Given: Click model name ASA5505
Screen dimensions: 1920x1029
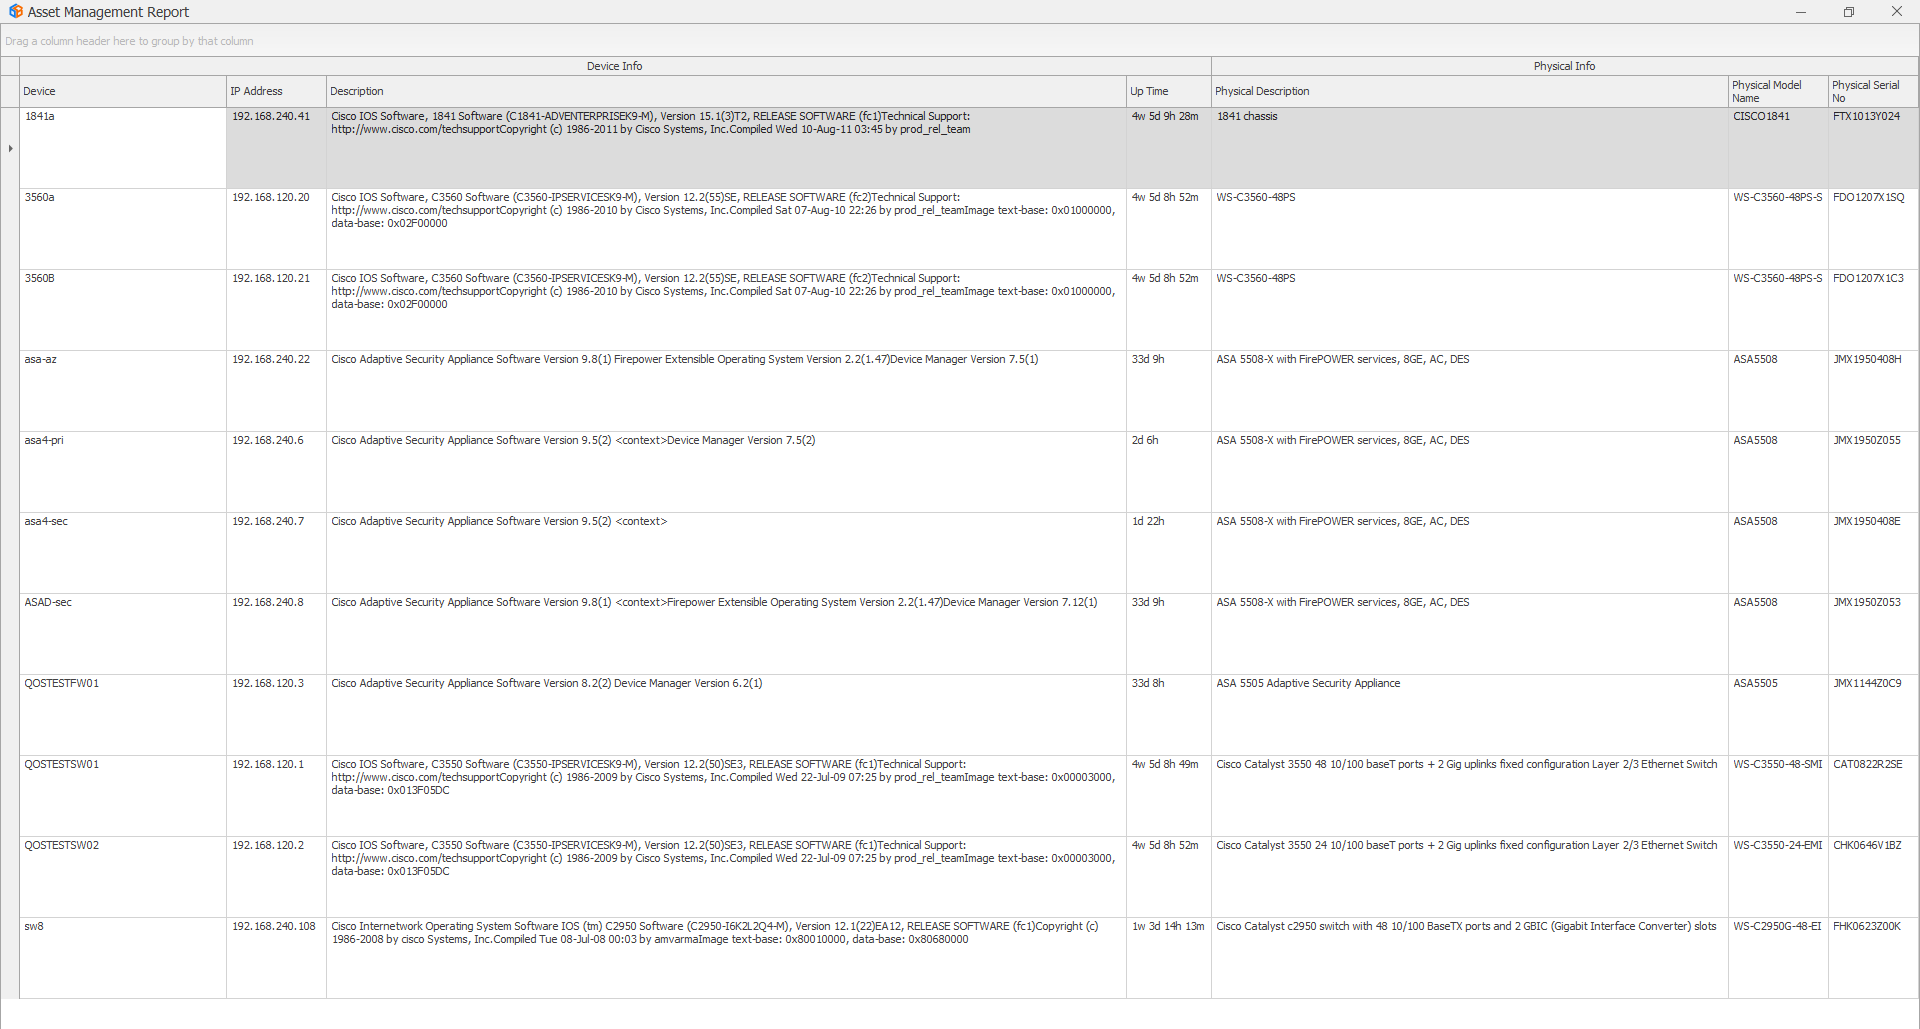Looking at the screenshot, I should pos(1778,715).
